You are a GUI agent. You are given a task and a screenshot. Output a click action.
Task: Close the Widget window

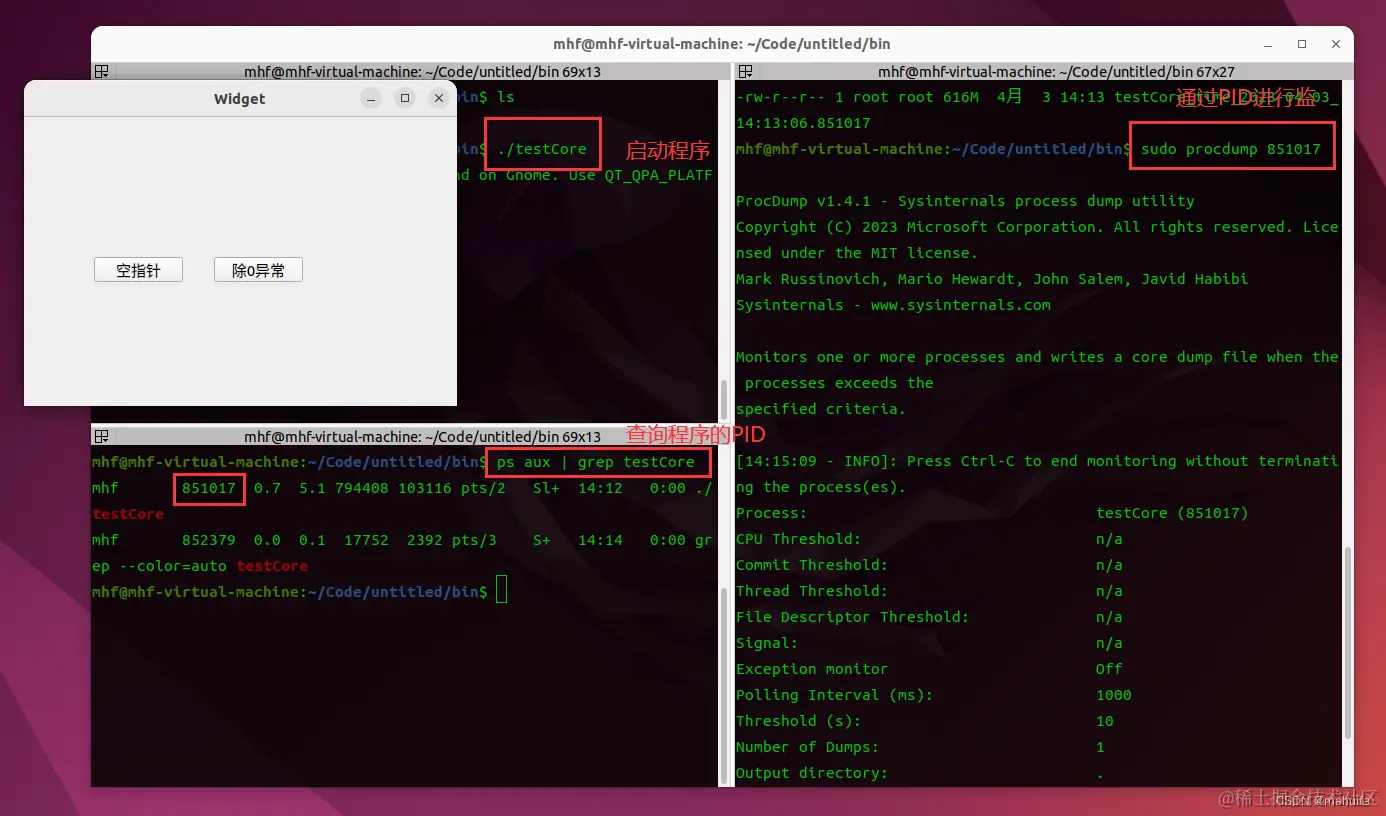[438, 98]
